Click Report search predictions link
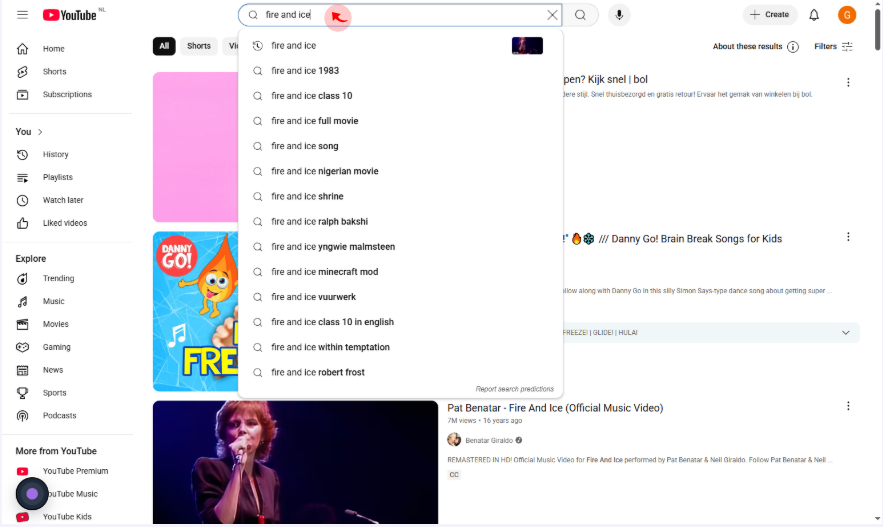This screenshot has height=527, width=883. click(x=514, y=389)
